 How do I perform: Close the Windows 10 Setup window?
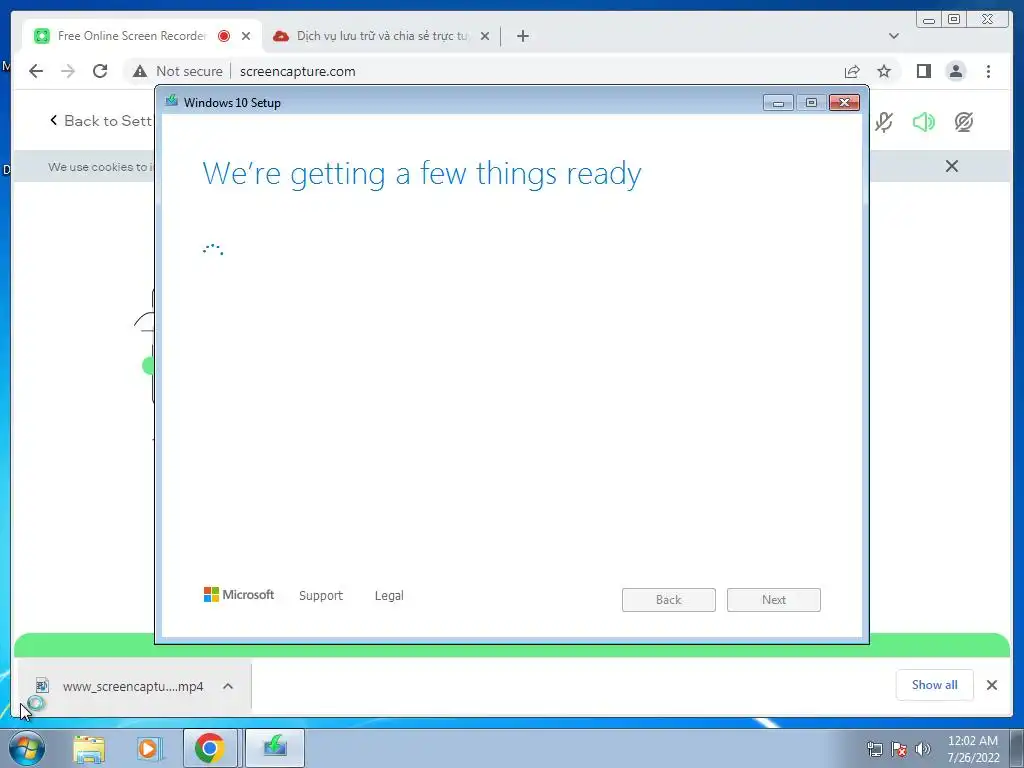coord(844,103)
